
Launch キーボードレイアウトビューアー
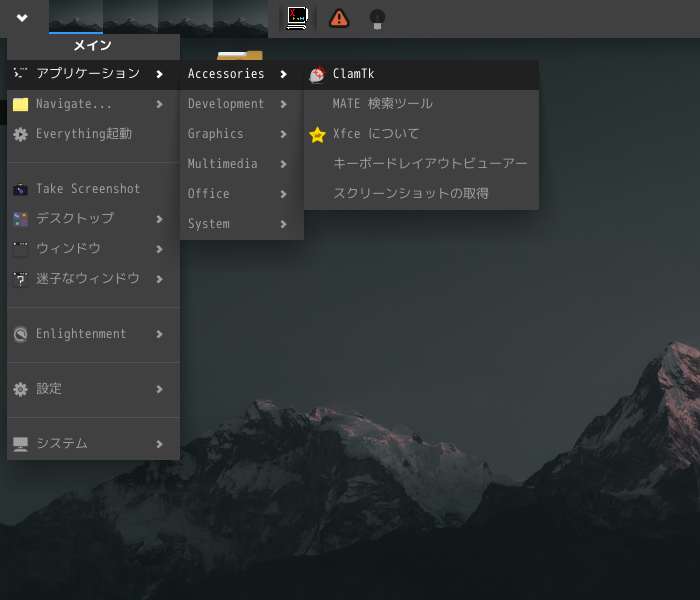pyautogui.click(x=421, y=164)
